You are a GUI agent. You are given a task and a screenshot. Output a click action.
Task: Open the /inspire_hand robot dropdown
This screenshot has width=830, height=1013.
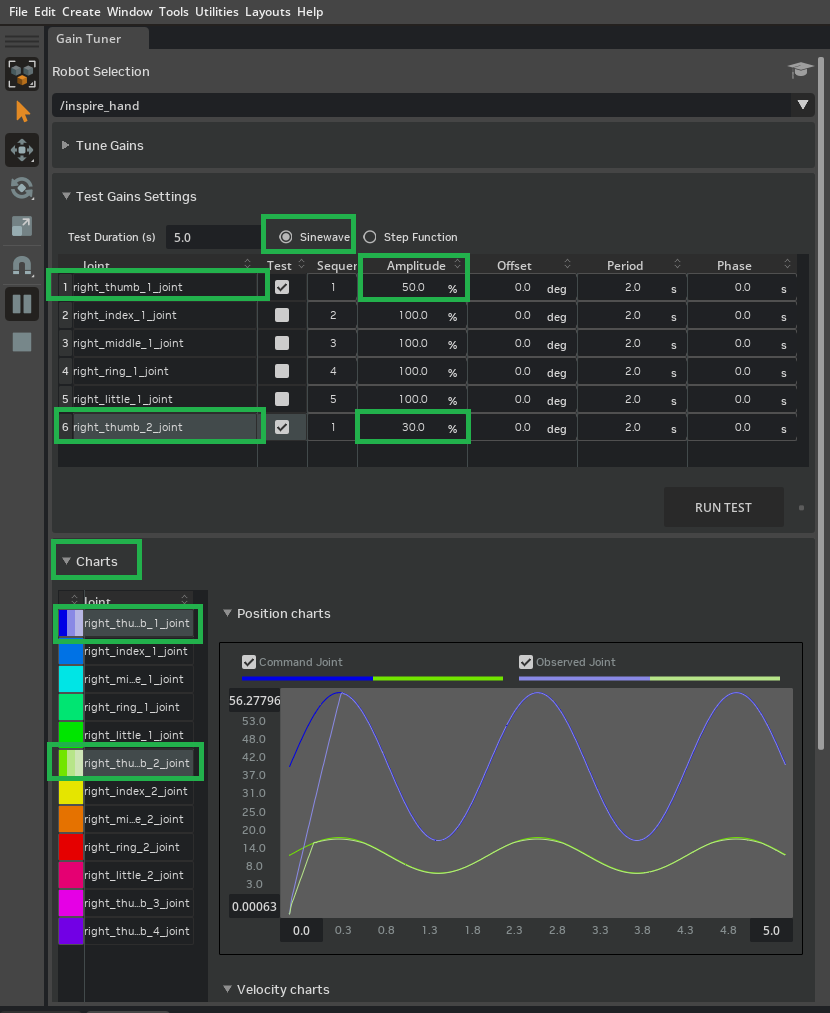pyautogui.click(x=802, y=105)
